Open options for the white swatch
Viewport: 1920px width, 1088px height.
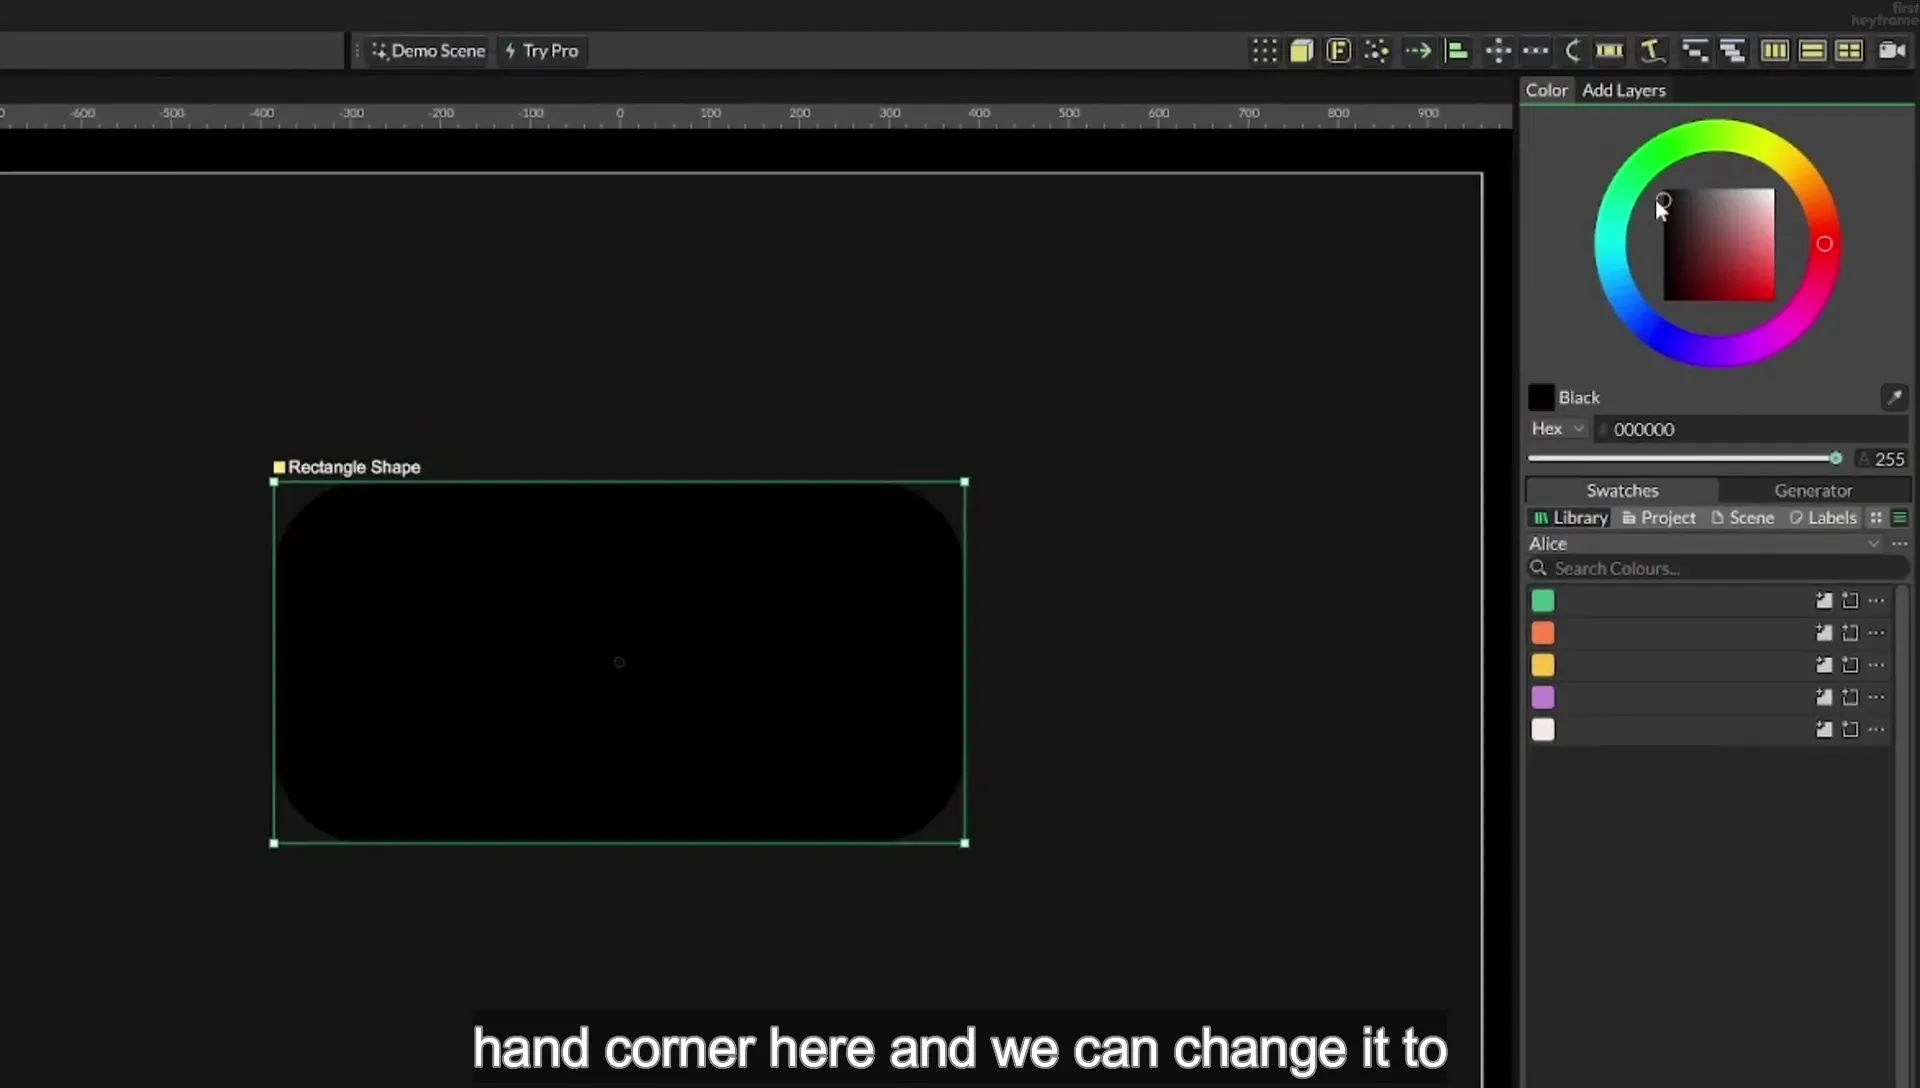tap(1876, 729)
